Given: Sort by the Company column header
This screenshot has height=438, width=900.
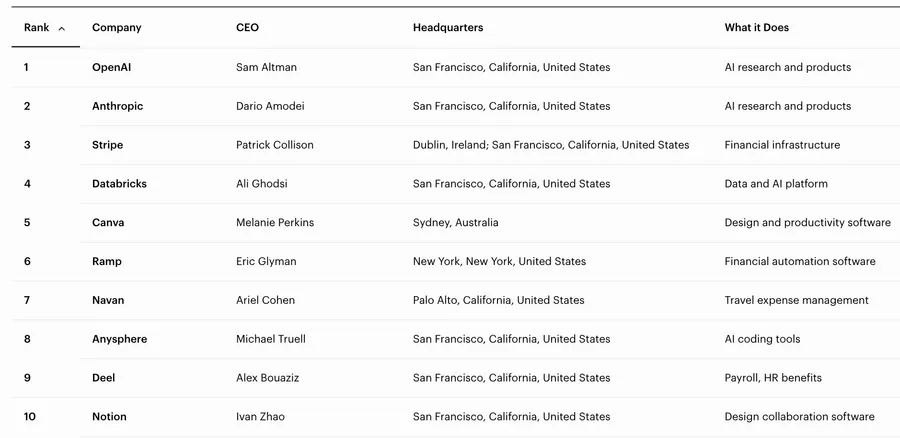Looking at the screenshot, I should tap(117, 28).
